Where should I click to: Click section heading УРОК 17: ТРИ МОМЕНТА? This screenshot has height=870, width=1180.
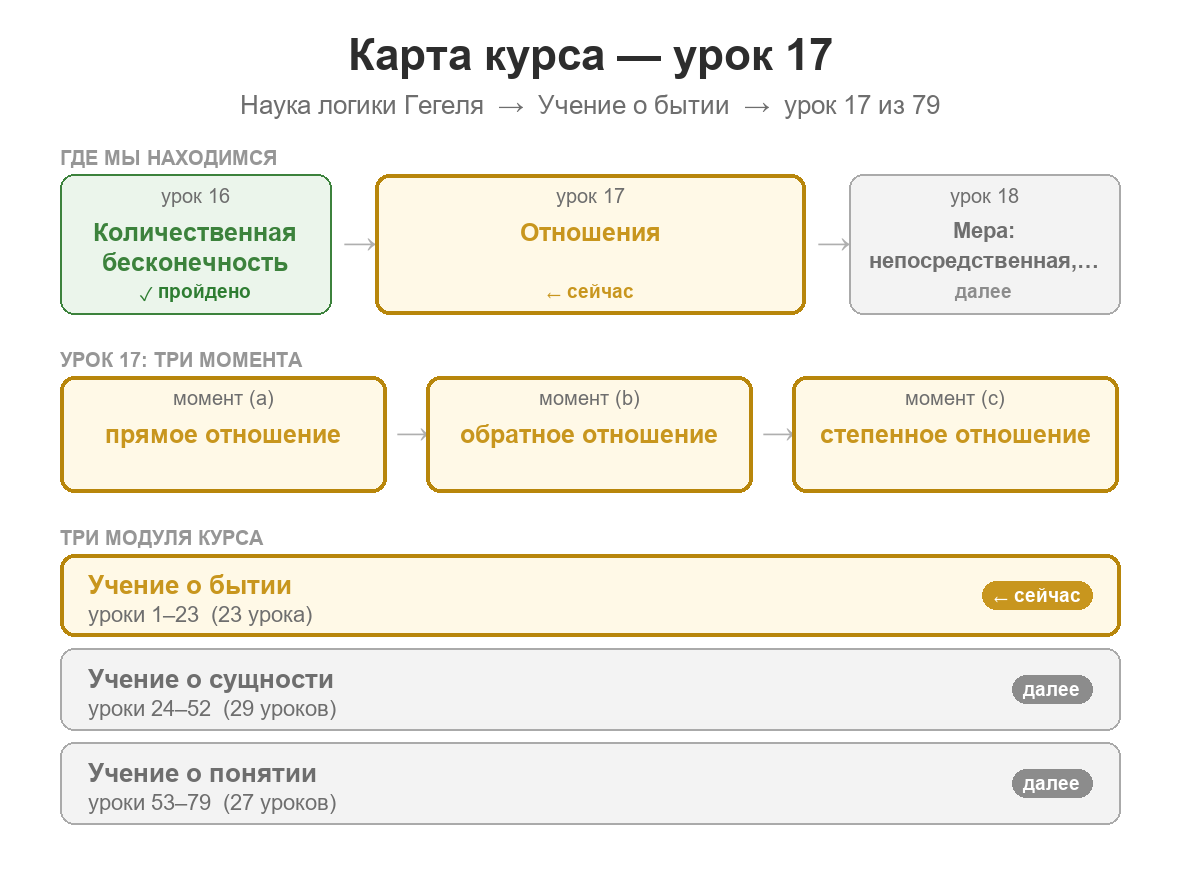click(181, 360)
